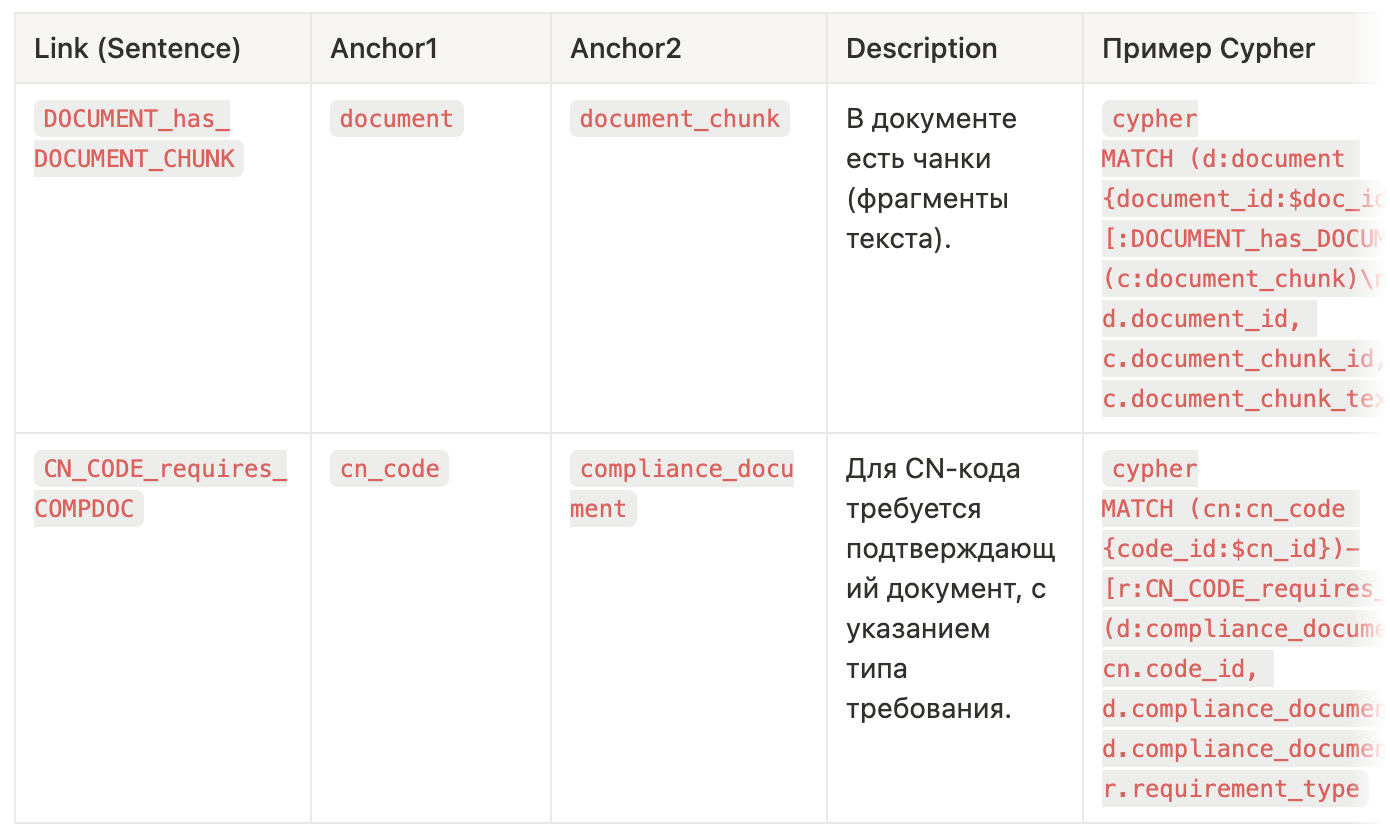Select the "cn_code" anchor code tag
The width and height of the screenshot is (1390, 838).
(x=389, y=469)
